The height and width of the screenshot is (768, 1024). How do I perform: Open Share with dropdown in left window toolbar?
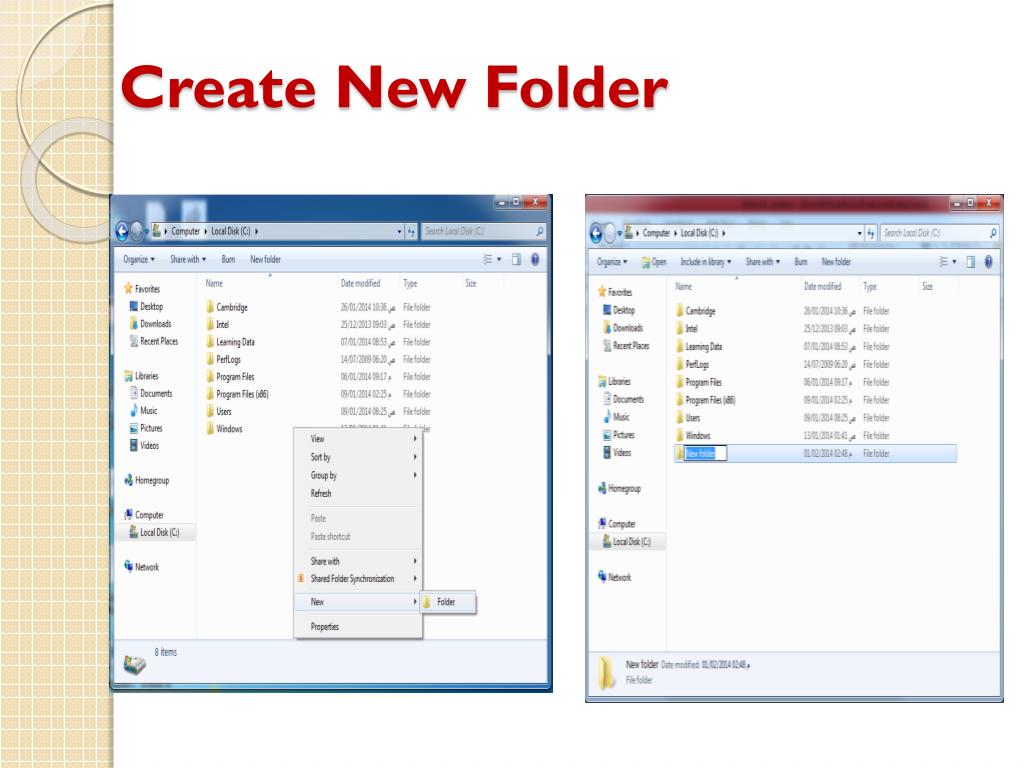click(x=188, y=259)
